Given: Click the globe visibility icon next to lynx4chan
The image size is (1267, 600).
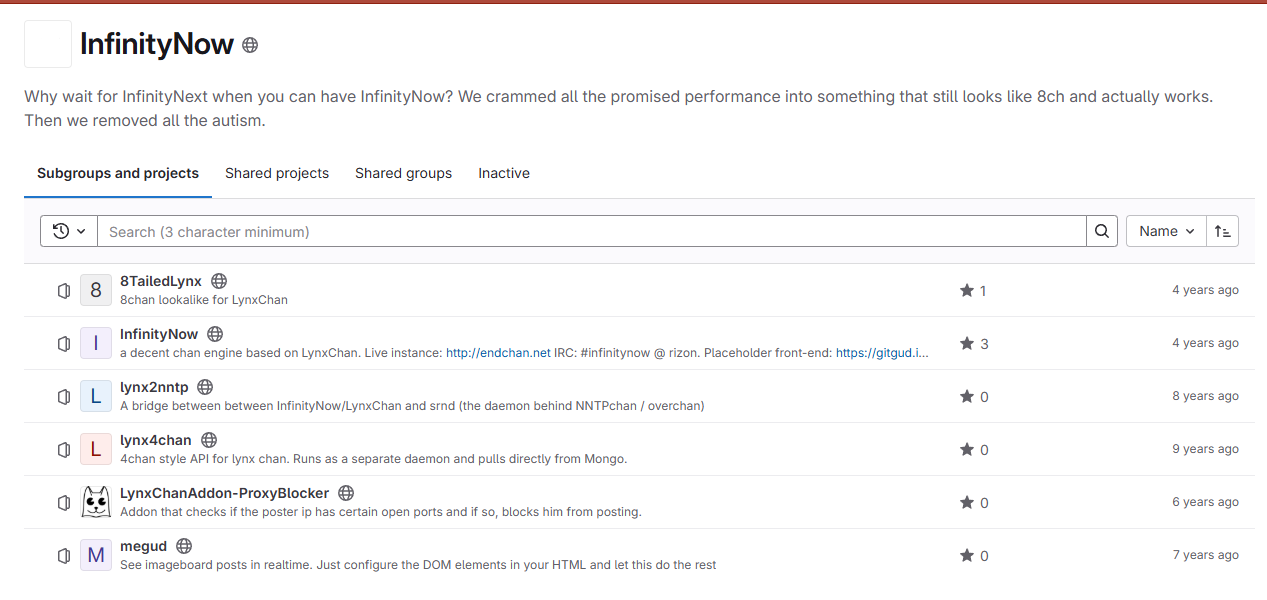Looking at the screenshot, I should pyautogui.click(x=209, y=440).
